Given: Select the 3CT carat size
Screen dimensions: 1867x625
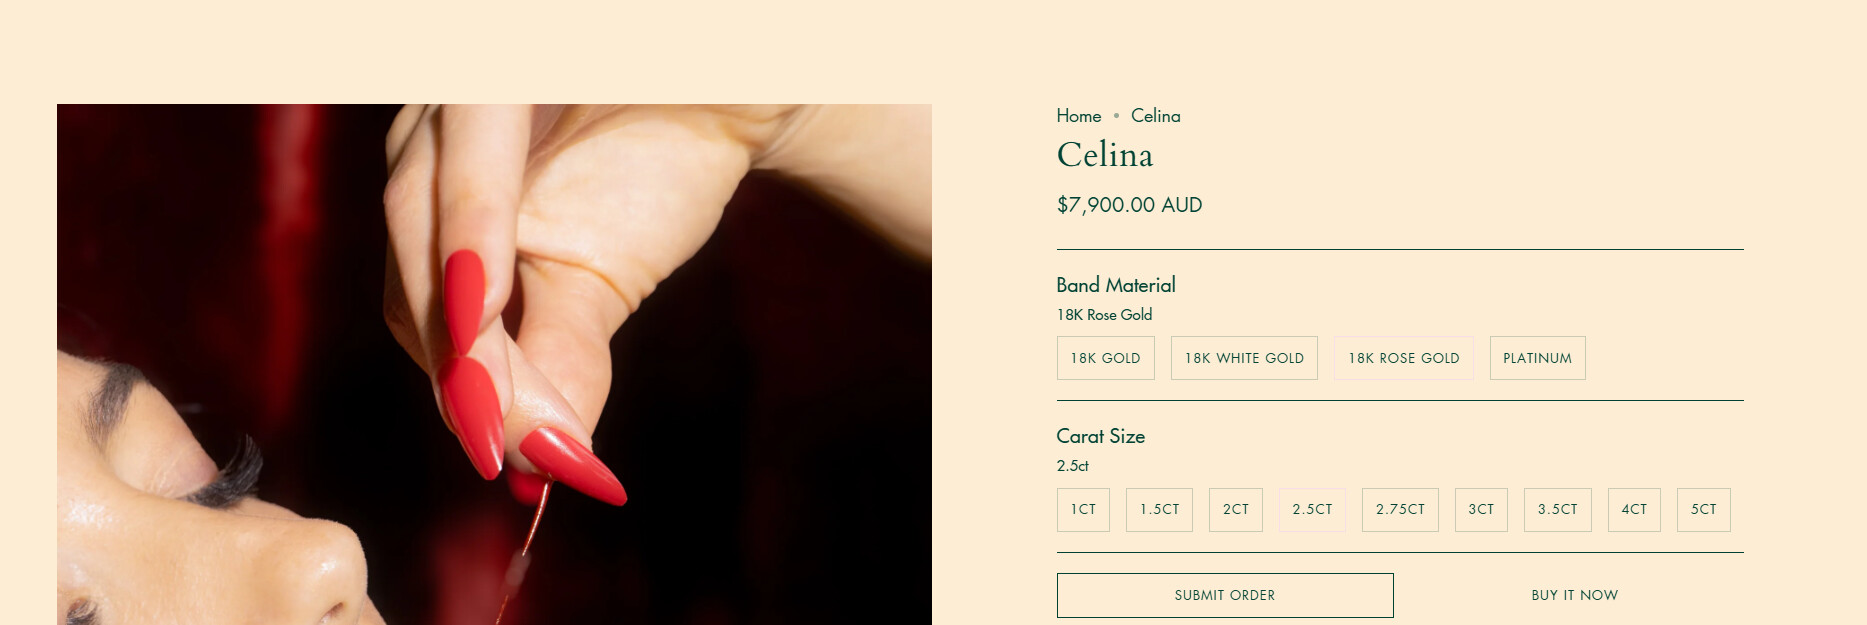Looking at the screenshot, I should point(1481,510).
